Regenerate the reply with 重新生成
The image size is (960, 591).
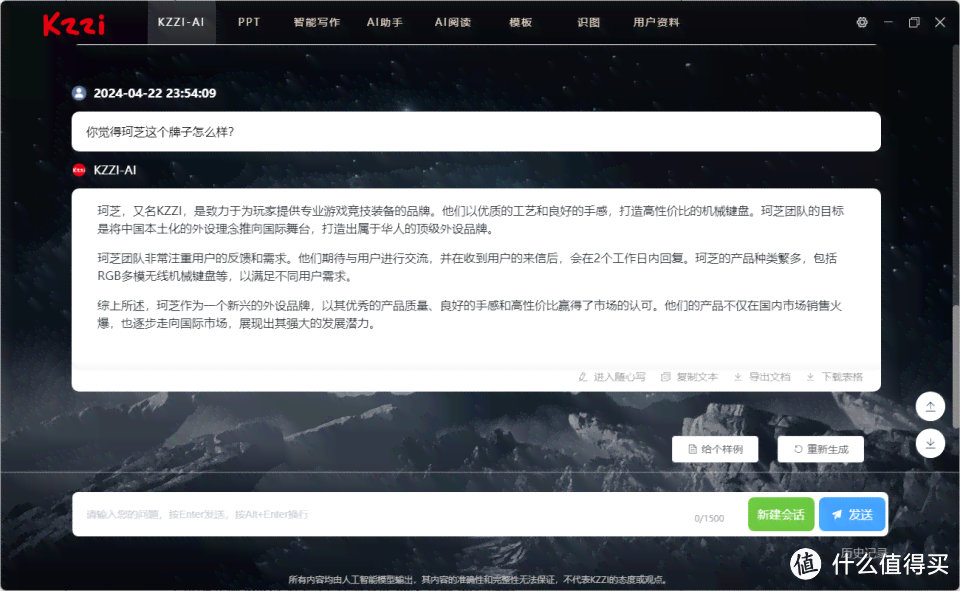820,449
